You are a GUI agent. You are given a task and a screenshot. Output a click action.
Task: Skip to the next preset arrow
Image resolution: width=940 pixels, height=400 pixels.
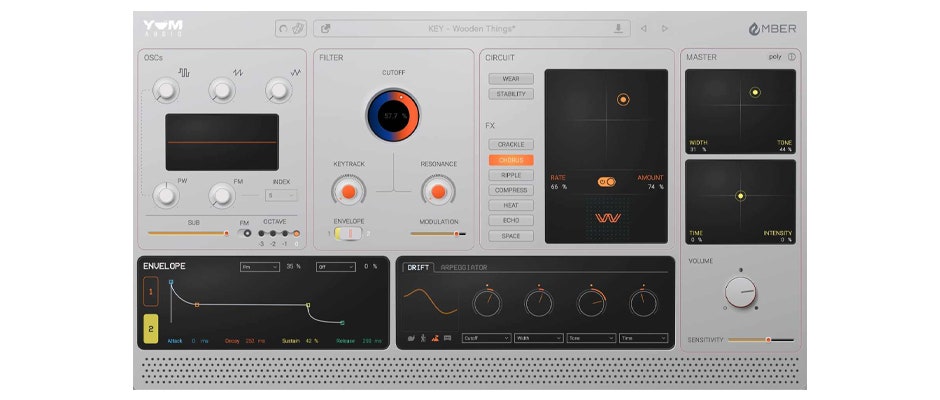coord(665,29)
